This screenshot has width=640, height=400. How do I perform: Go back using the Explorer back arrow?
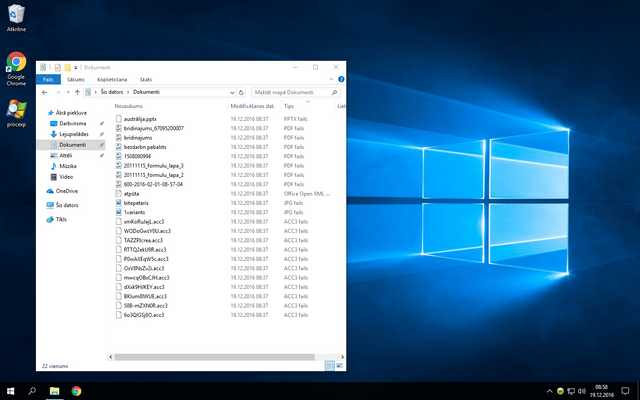pos(44,92)
